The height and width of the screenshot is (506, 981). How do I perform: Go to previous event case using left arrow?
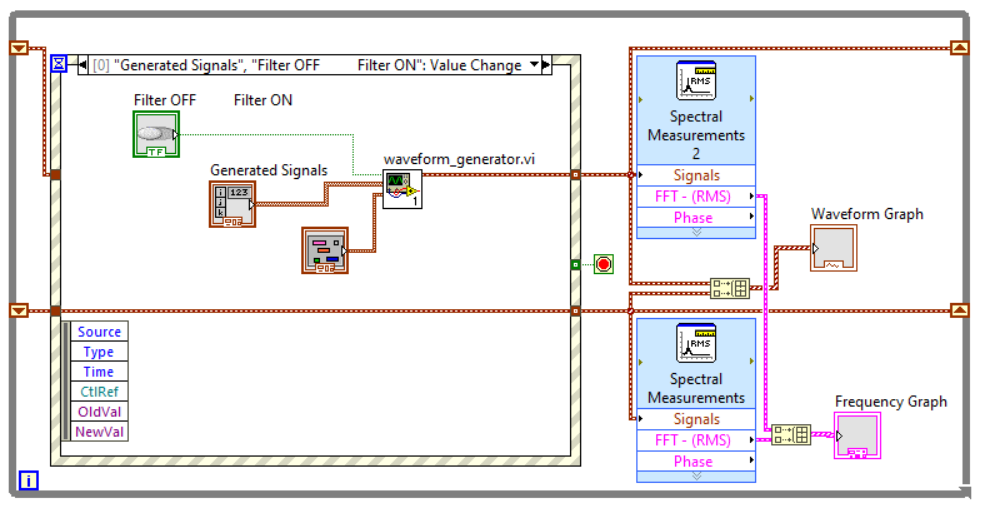83,65
